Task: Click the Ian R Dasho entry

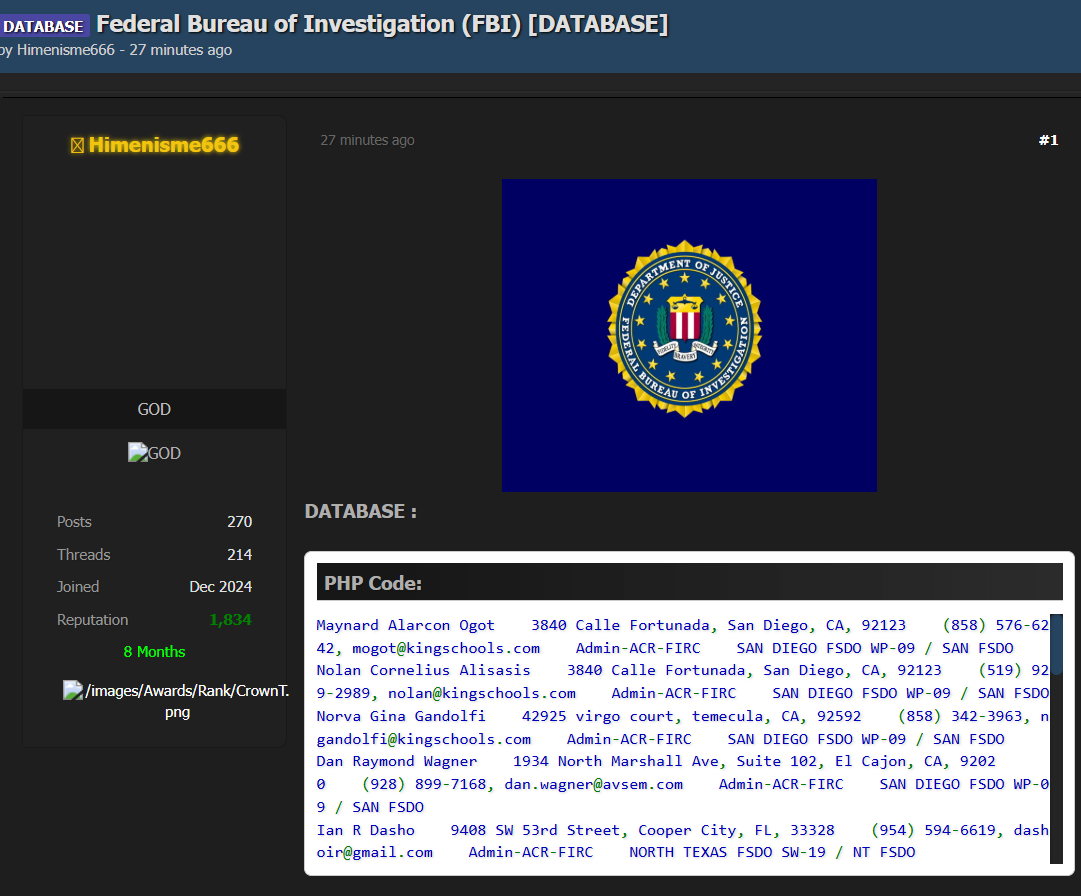Action: (x=365, y=831)
